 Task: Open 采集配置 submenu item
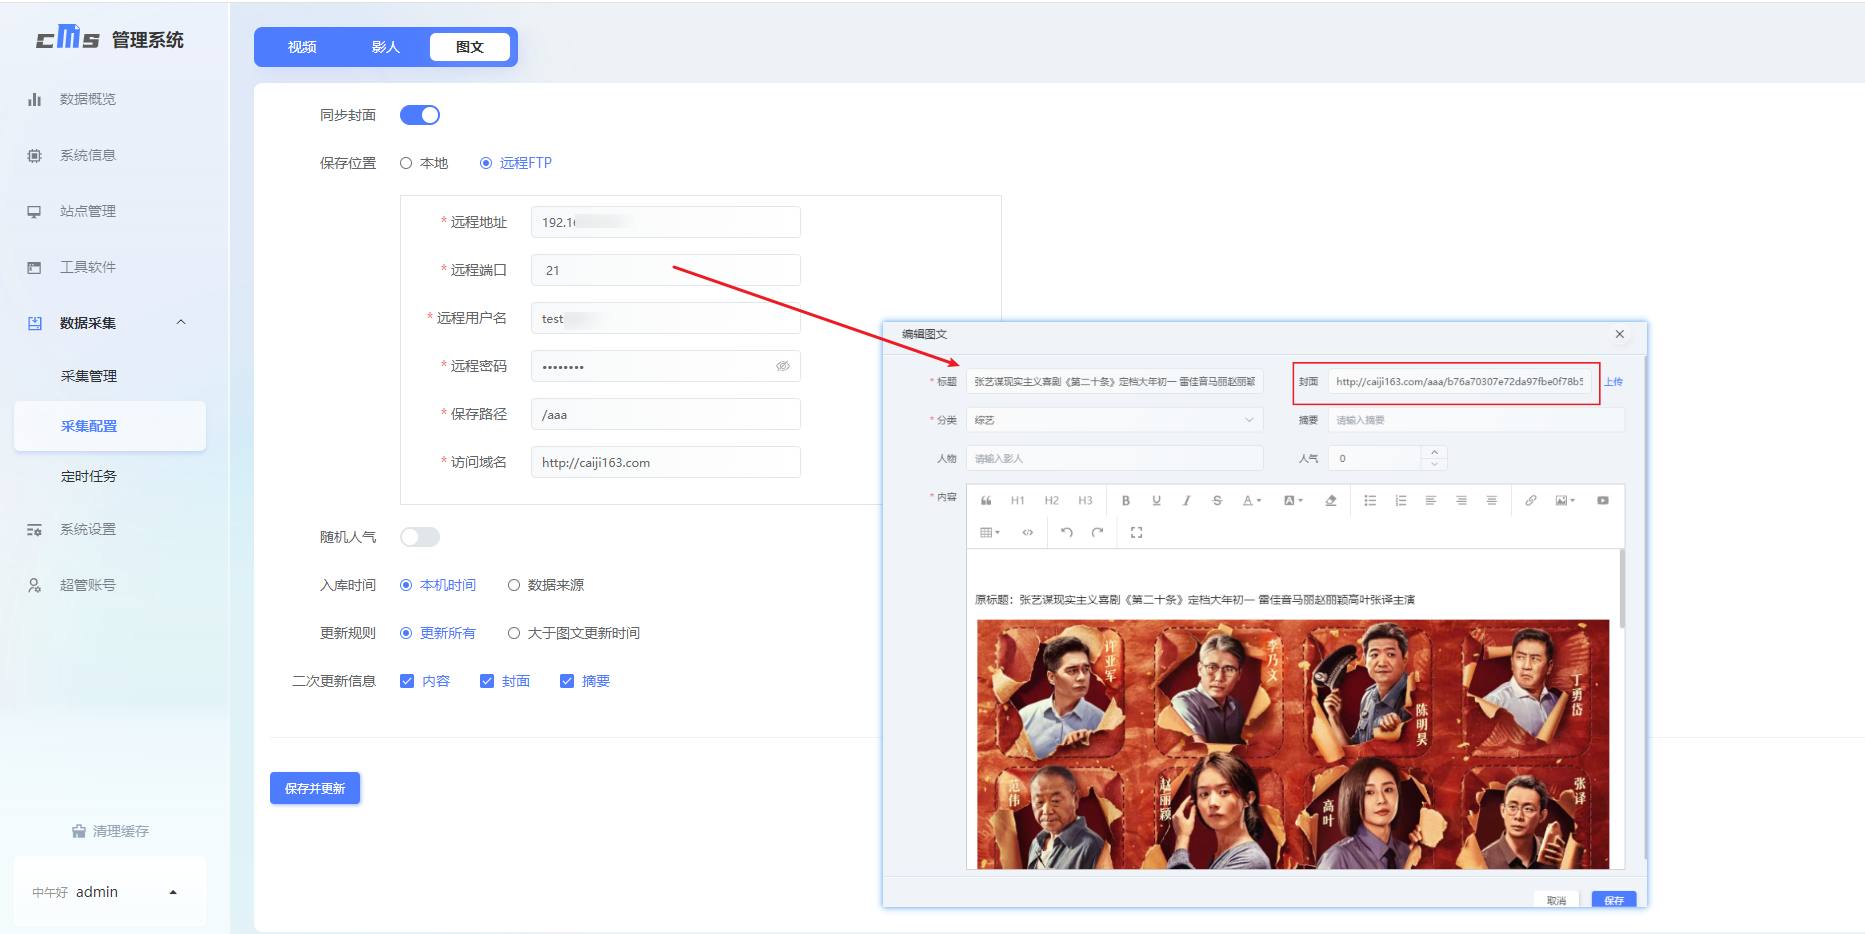tap(110, 426)
